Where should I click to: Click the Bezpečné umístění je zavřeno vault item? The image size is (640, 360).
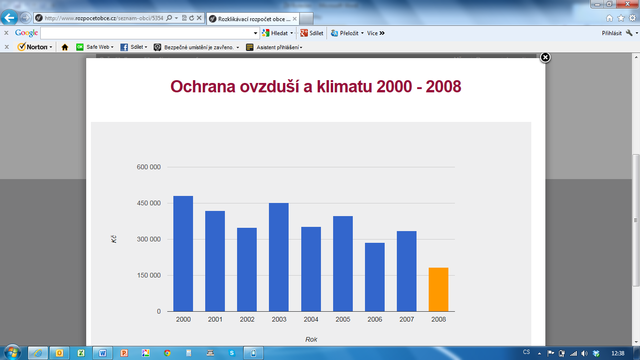[x=196, y=47]
